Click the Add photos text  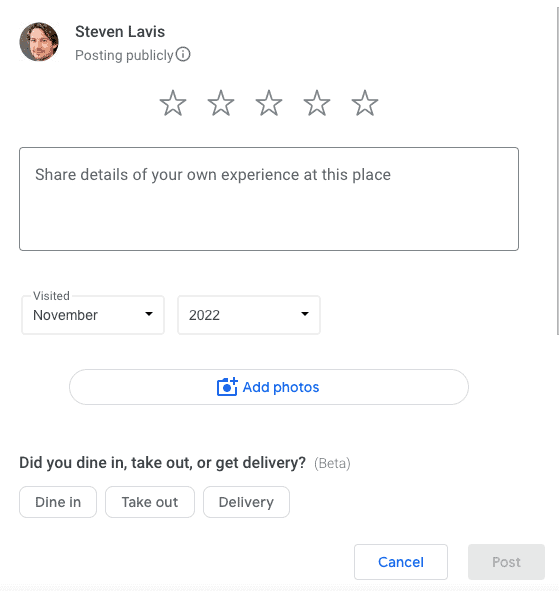point(281,387)
